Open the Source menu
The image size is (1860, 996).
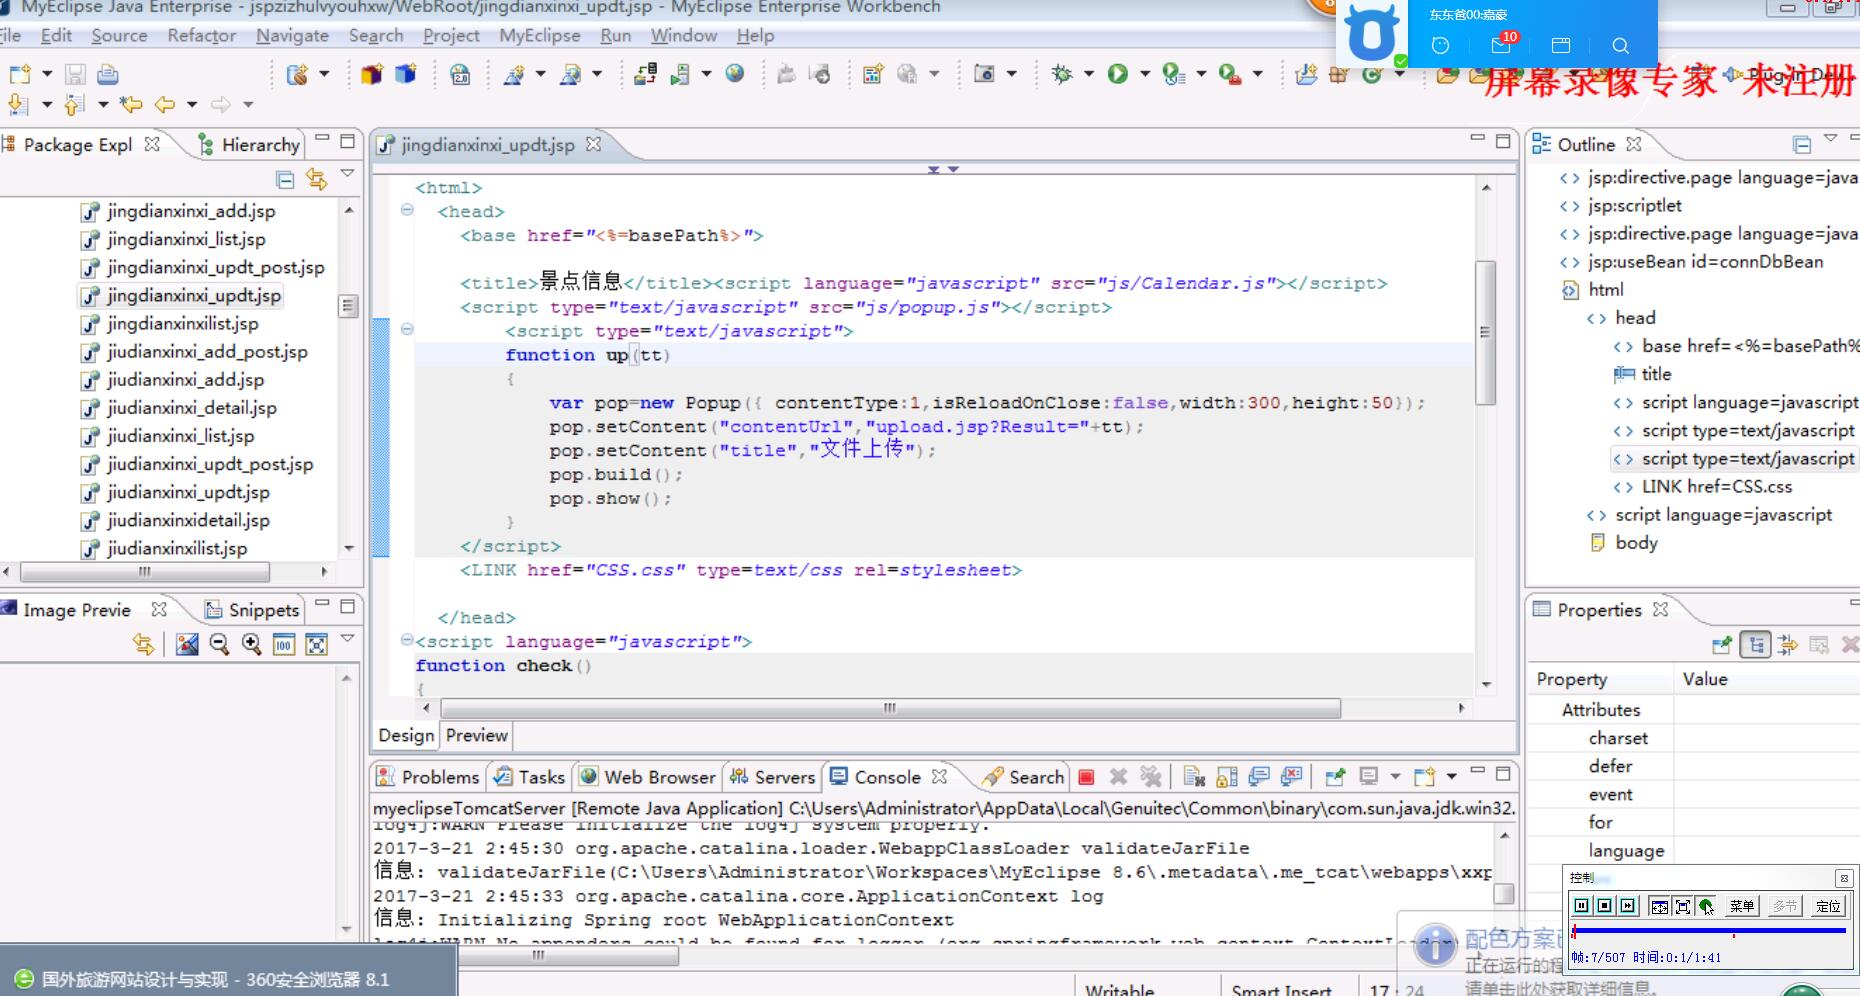point(119,35)
